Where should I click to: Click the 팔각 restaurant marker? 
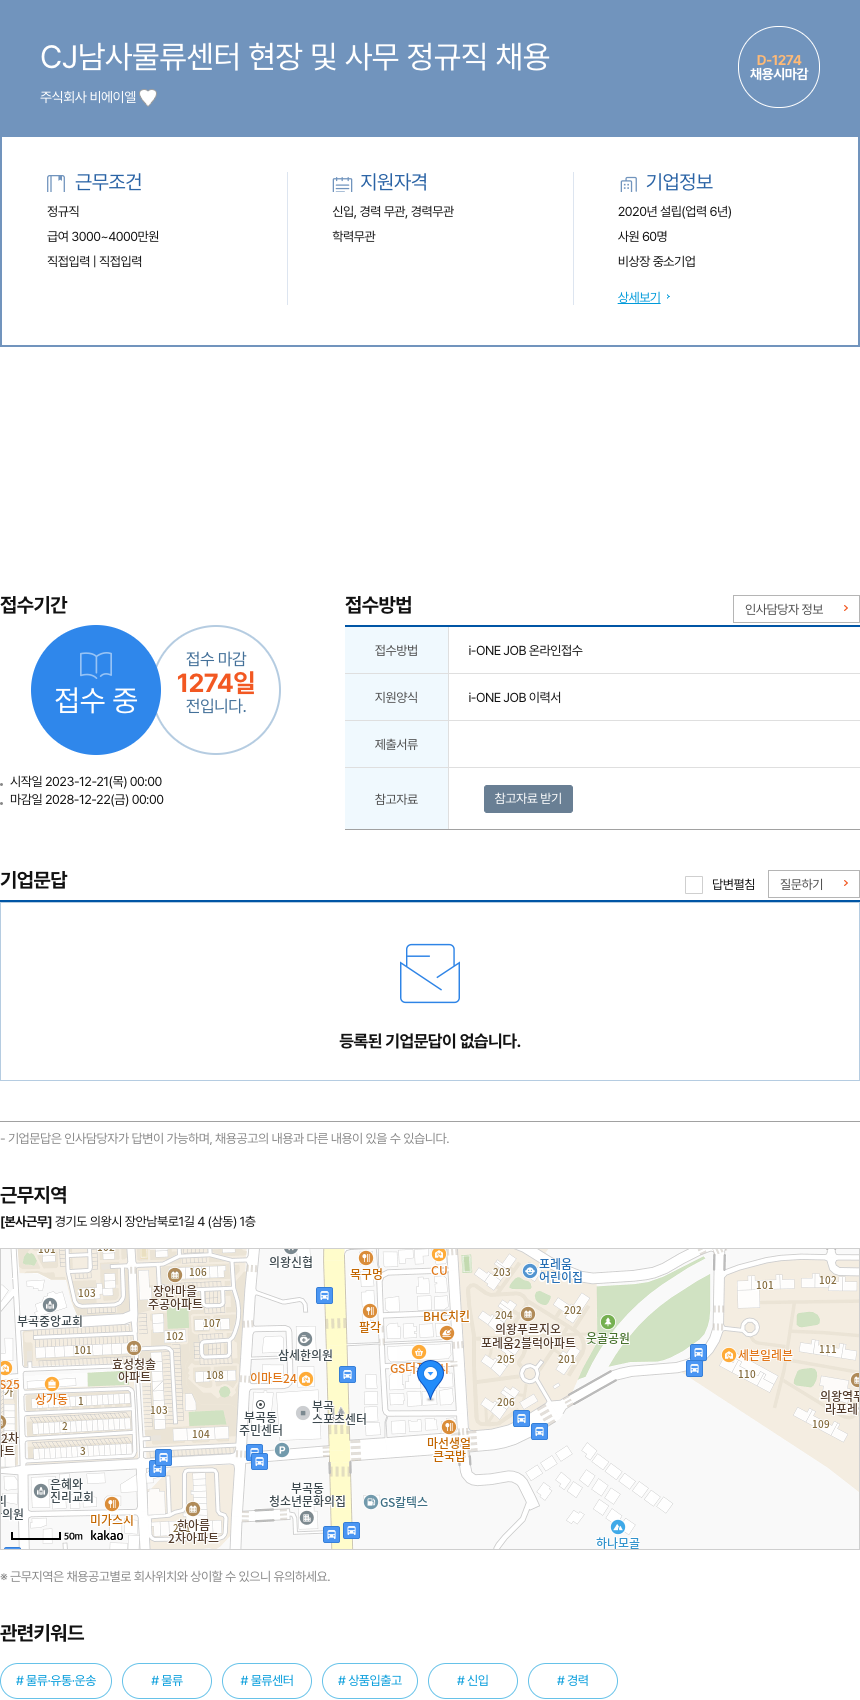click(x=370, y=1311)
